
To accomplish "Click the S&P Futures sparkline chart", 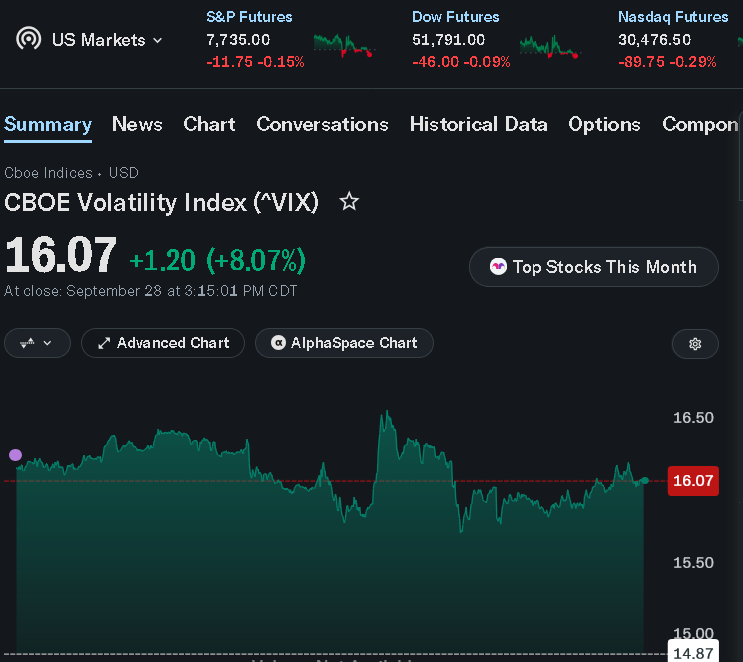I will click(344, 46).
